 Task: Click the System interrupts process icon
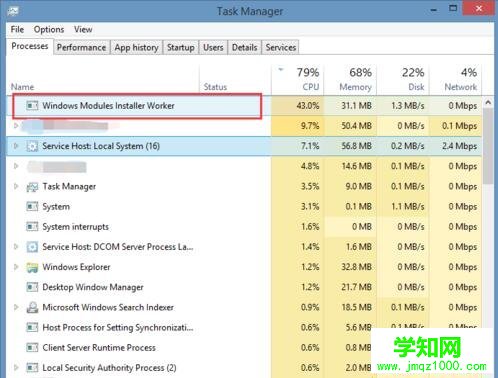coord(32,227)
